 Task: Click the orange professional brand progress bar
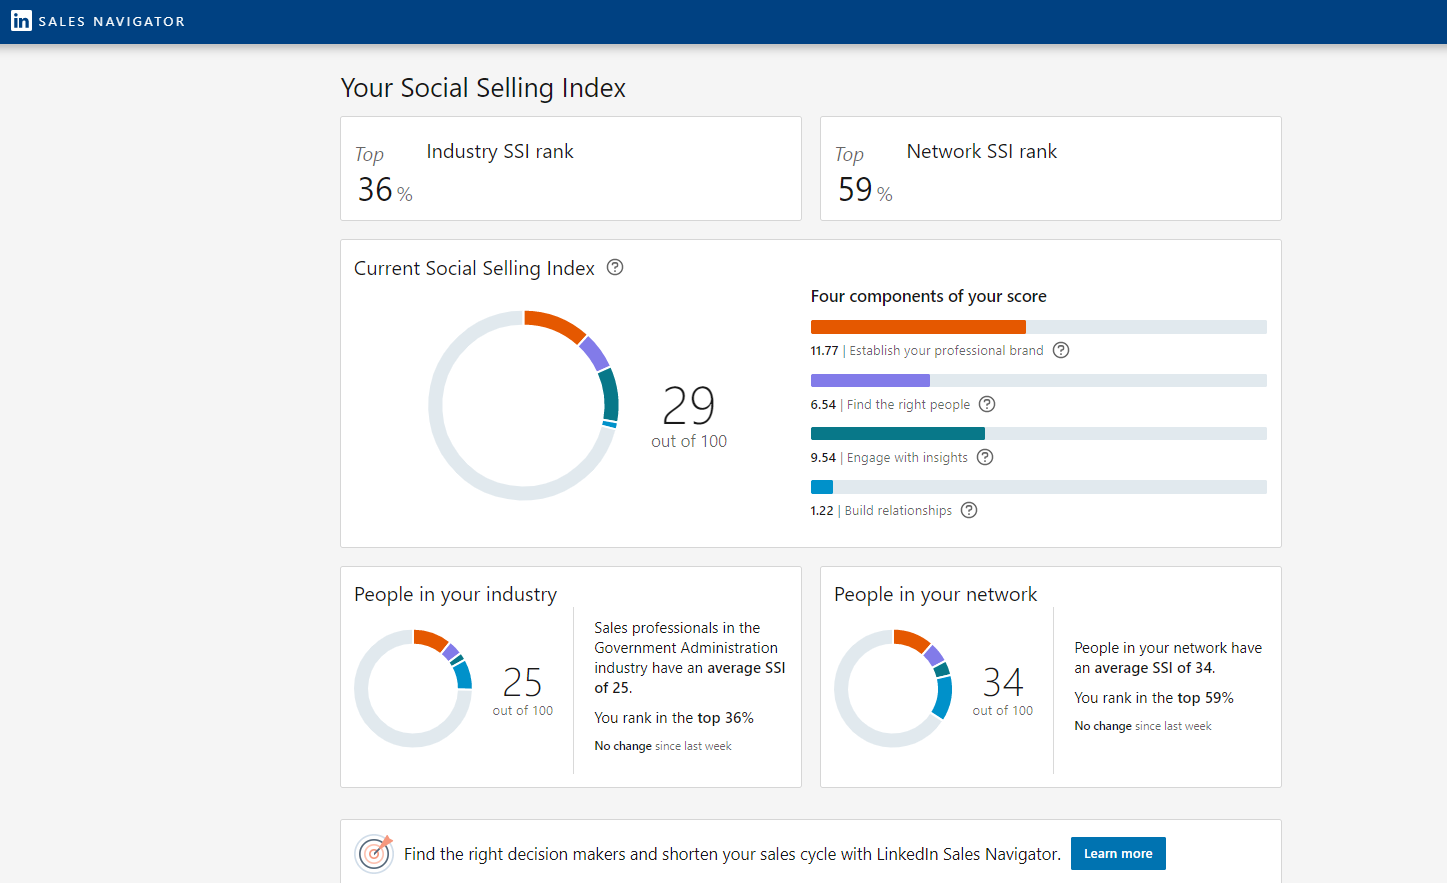click(918, 327)
